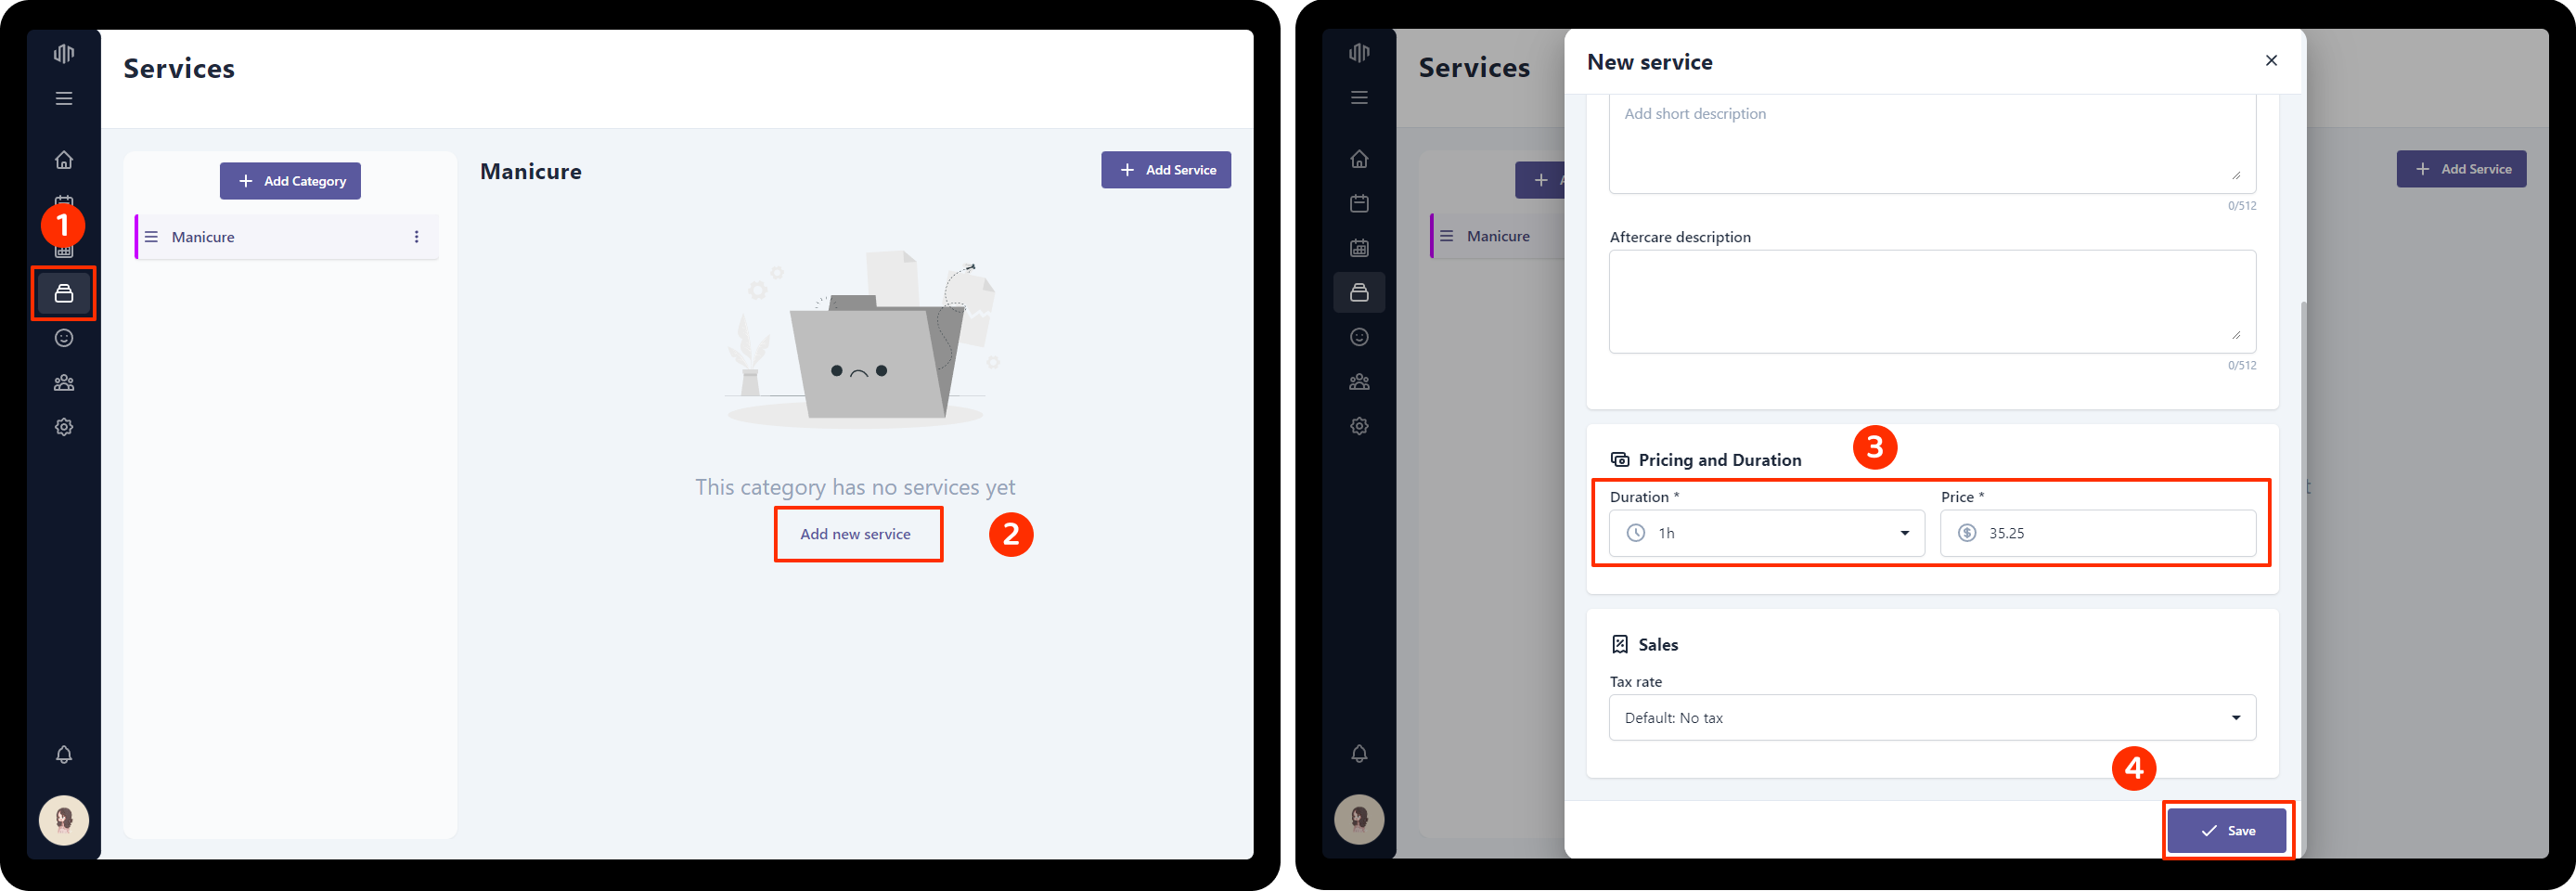Screen dimensions: 2576x891
Task: Click the Duration dropdown arrow
Action: click(x=1904, y=533)
